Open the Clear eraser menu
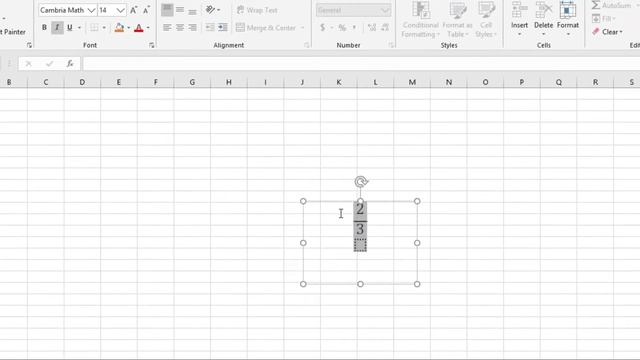Screen dimensions: 640x360 pos(607,32)
